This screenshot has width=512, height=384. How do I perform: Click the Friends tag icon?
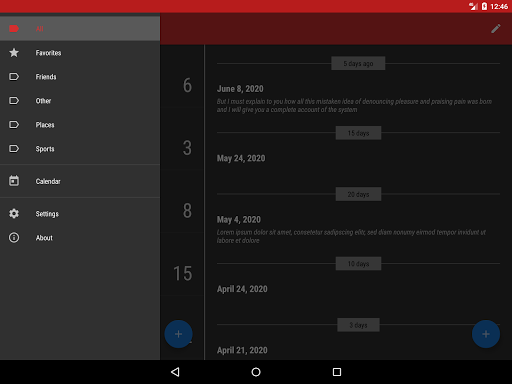click(x=14, y=77)
